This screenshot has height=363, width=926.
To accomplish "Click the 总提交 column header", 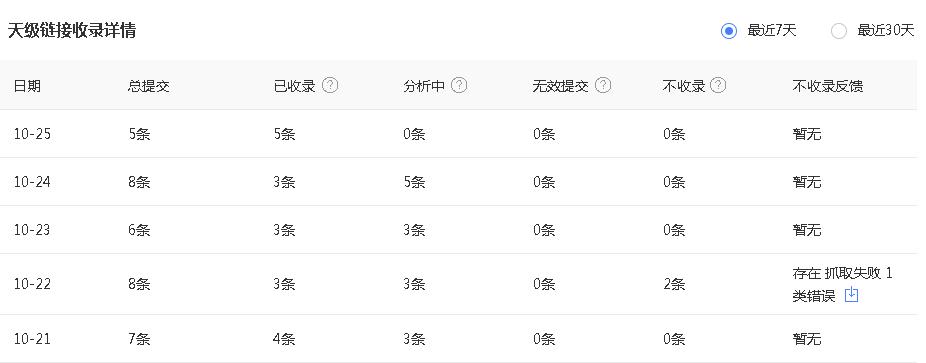I will click(x=148, y=86).
